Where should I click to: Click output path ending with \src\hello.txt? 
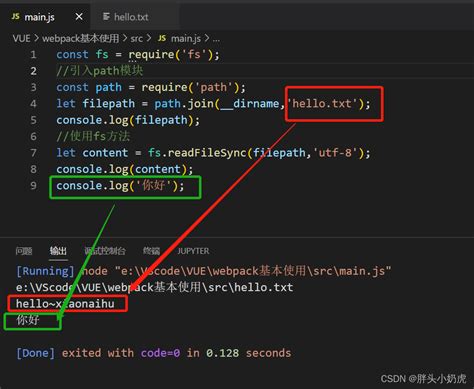click(x=154, y=287)
